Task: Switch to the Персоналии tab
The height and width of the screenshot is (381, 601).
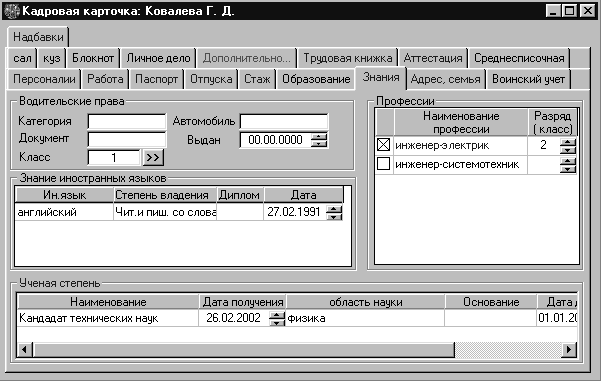Action: tap(44, 79)
